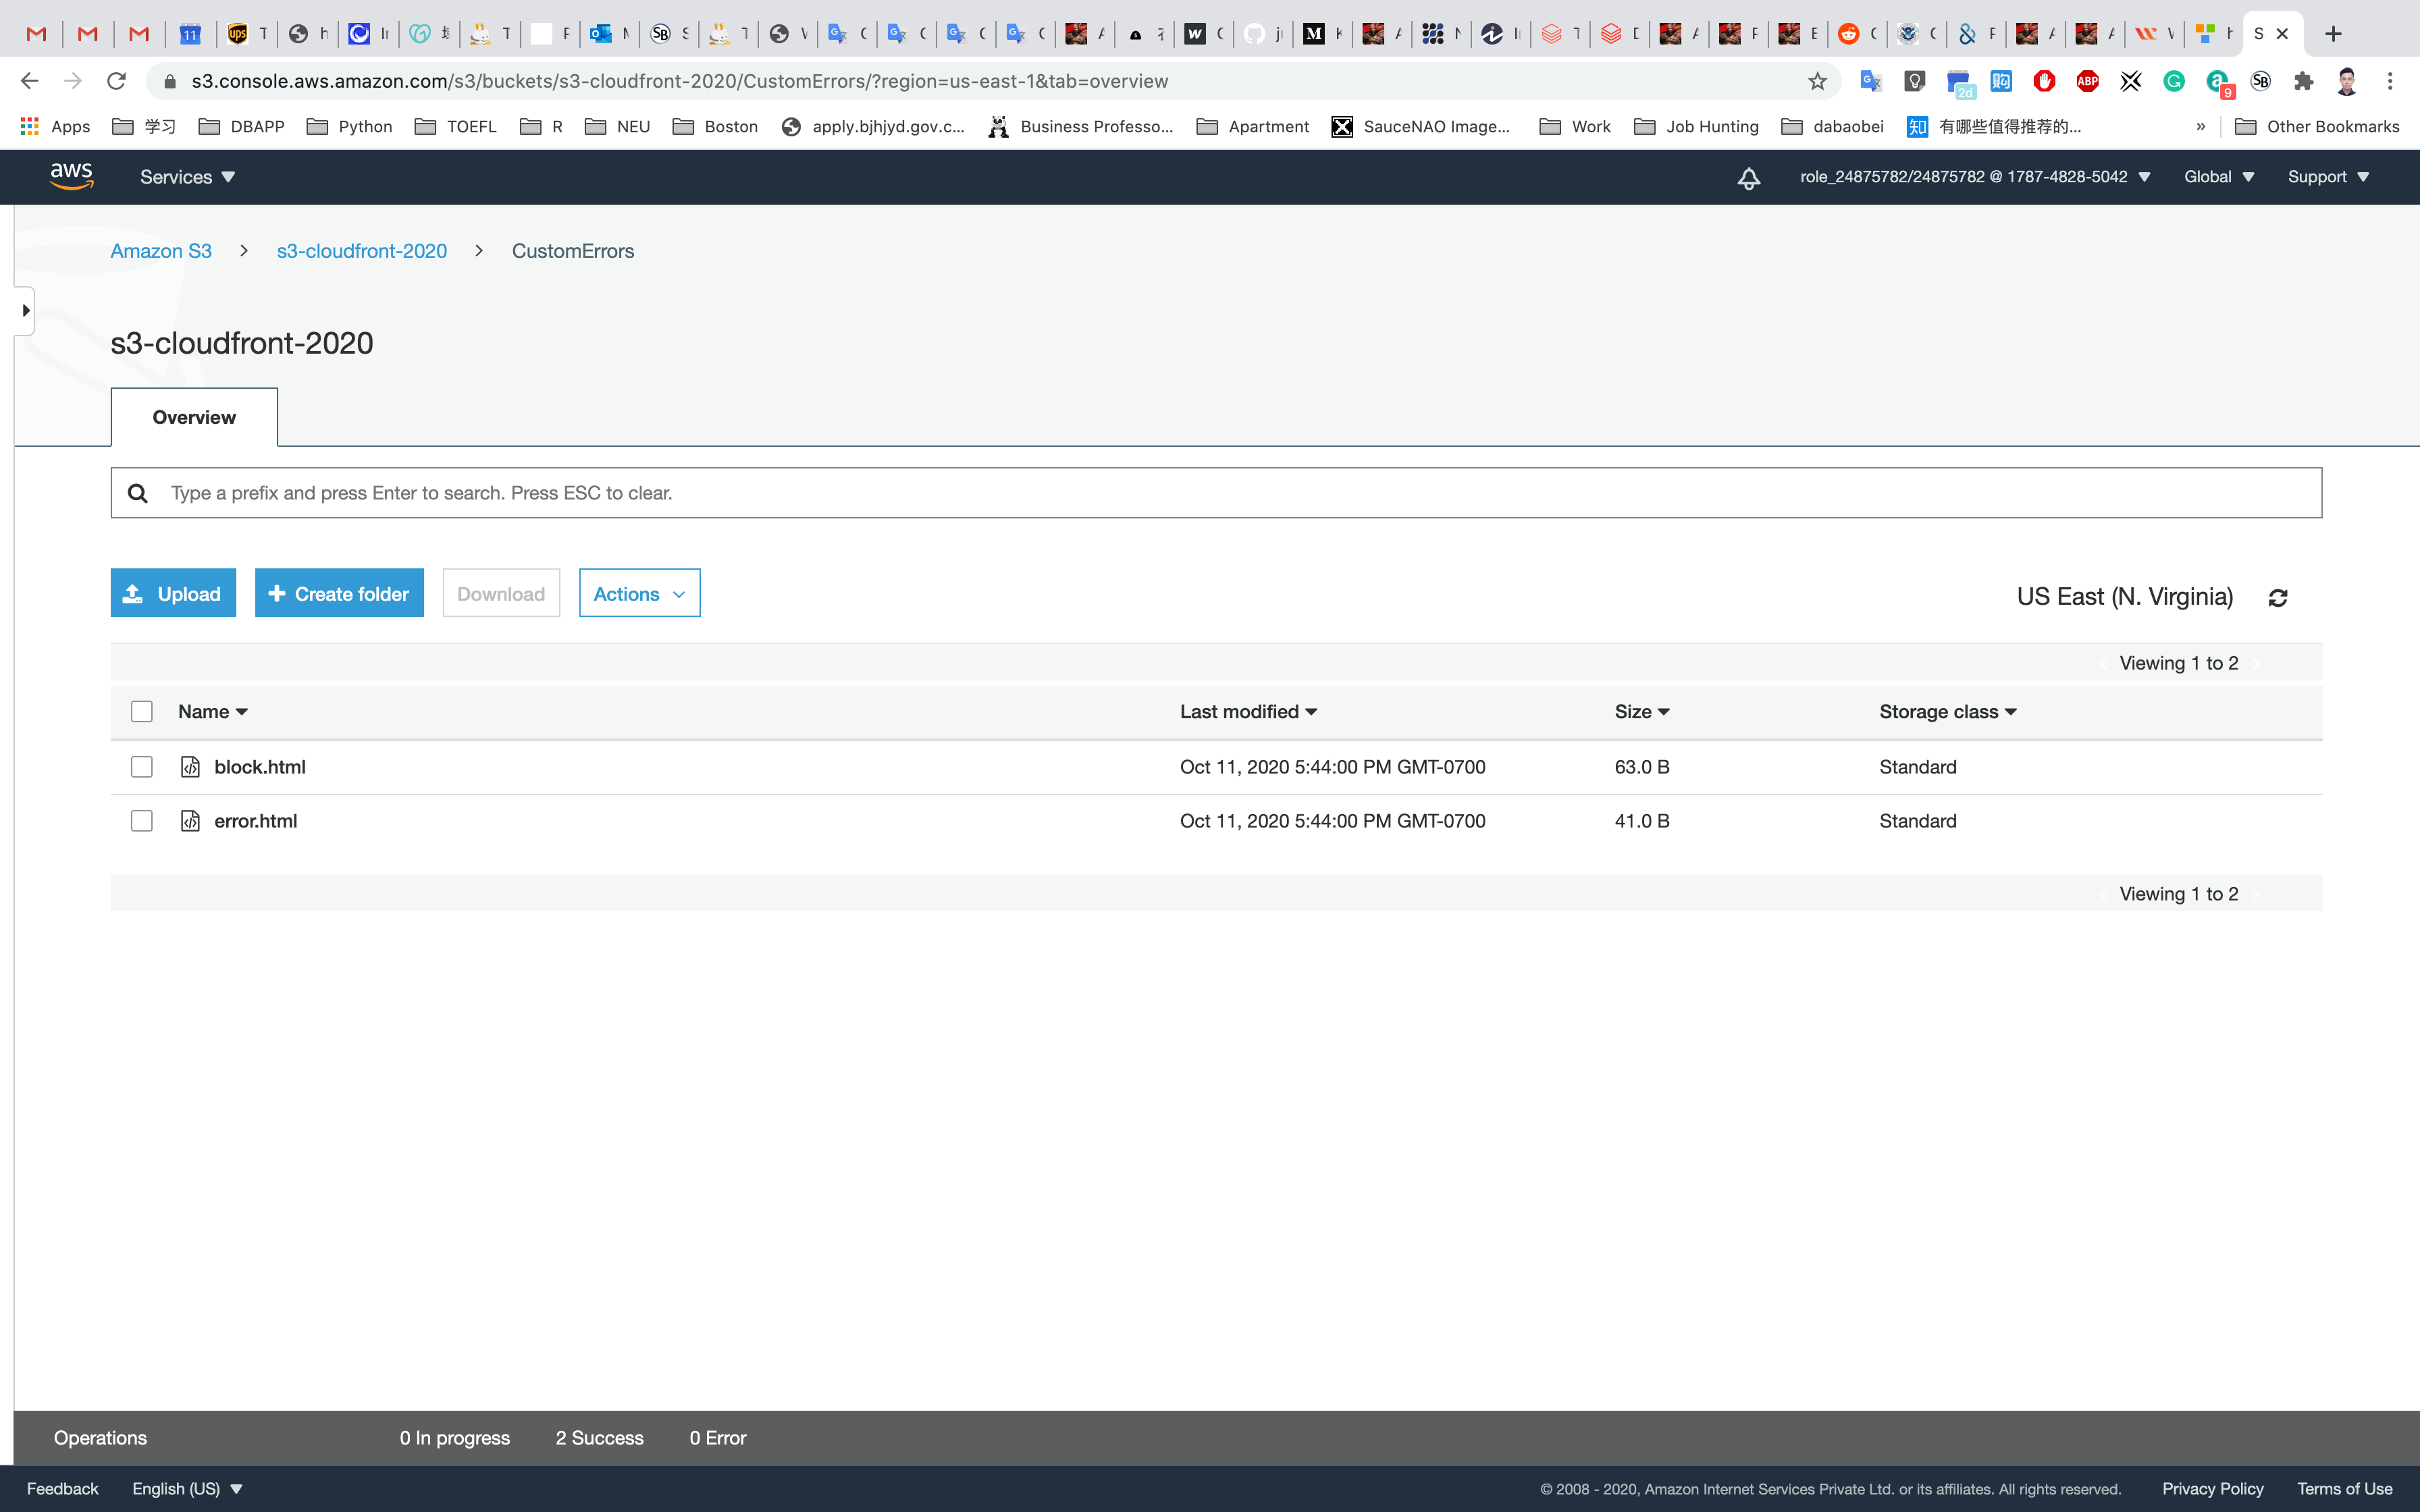Viewport: 2420px width, 1512px height.
Task: Click the AdBlock Plus extension icon
Action: point(2087,81)
